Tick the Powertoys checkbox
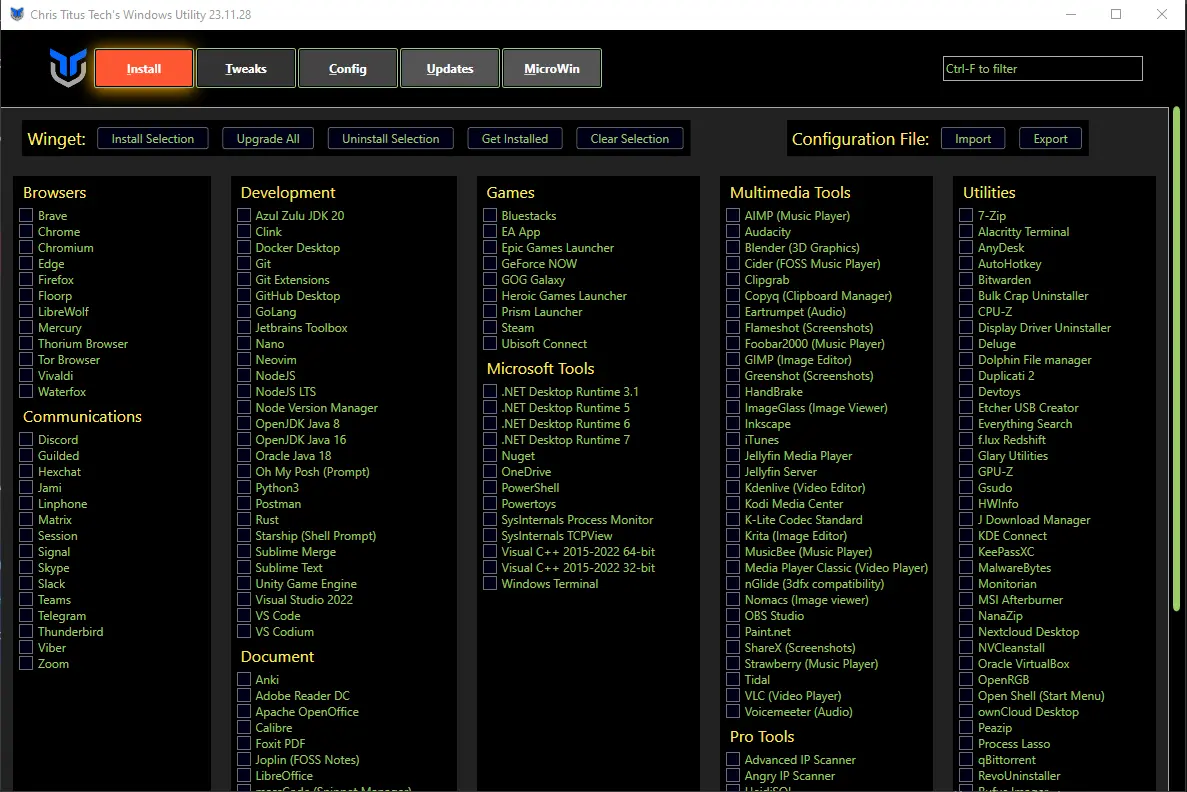Image resolution: width=1187 pixels, height=792 pixels. coord(490,504)
